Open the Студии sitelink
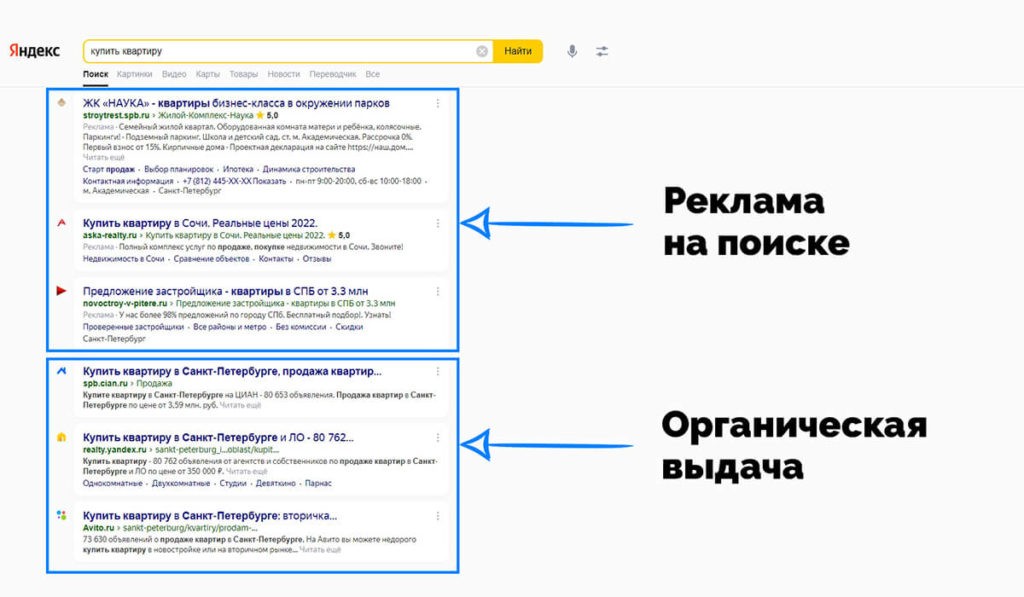The width and height of the screenshot is (1024, 597). pos(233,483)
